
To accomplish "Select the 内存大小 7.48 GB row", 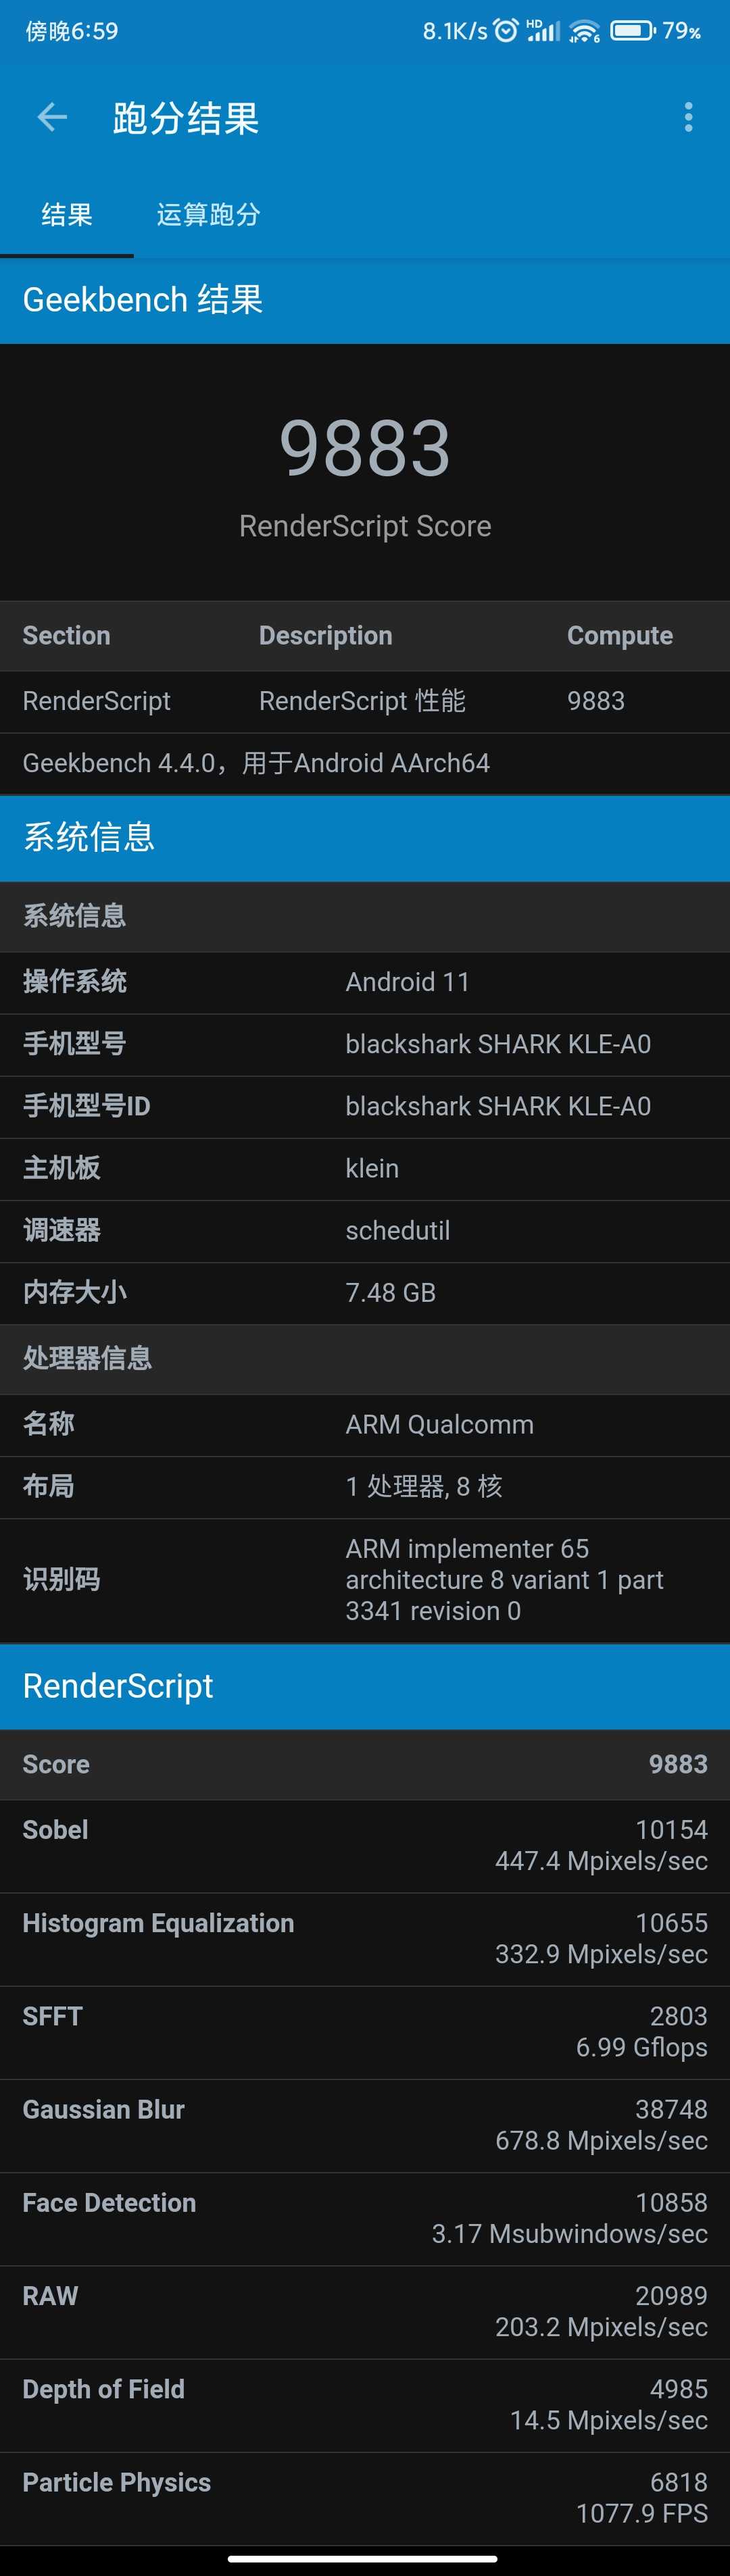I will (365, 1292).
